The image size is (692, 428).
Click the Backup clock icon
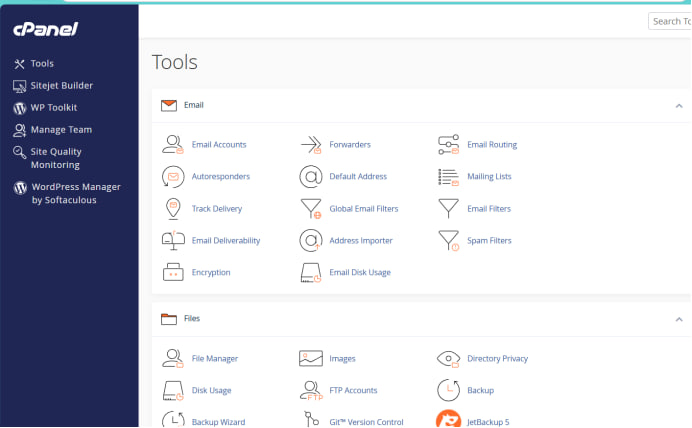pos(448,390)
